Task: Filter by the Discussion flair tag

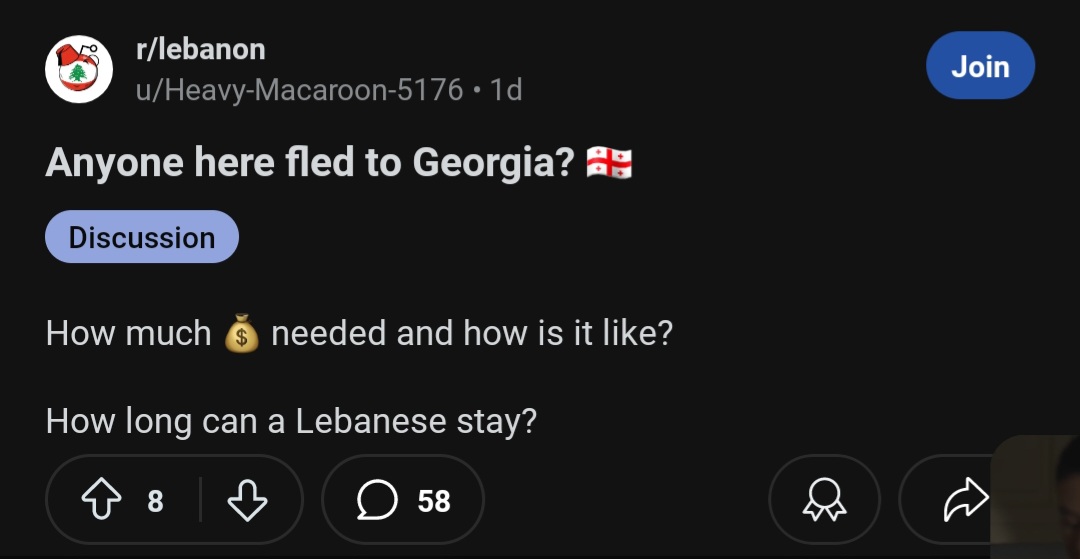Action: 141,237
